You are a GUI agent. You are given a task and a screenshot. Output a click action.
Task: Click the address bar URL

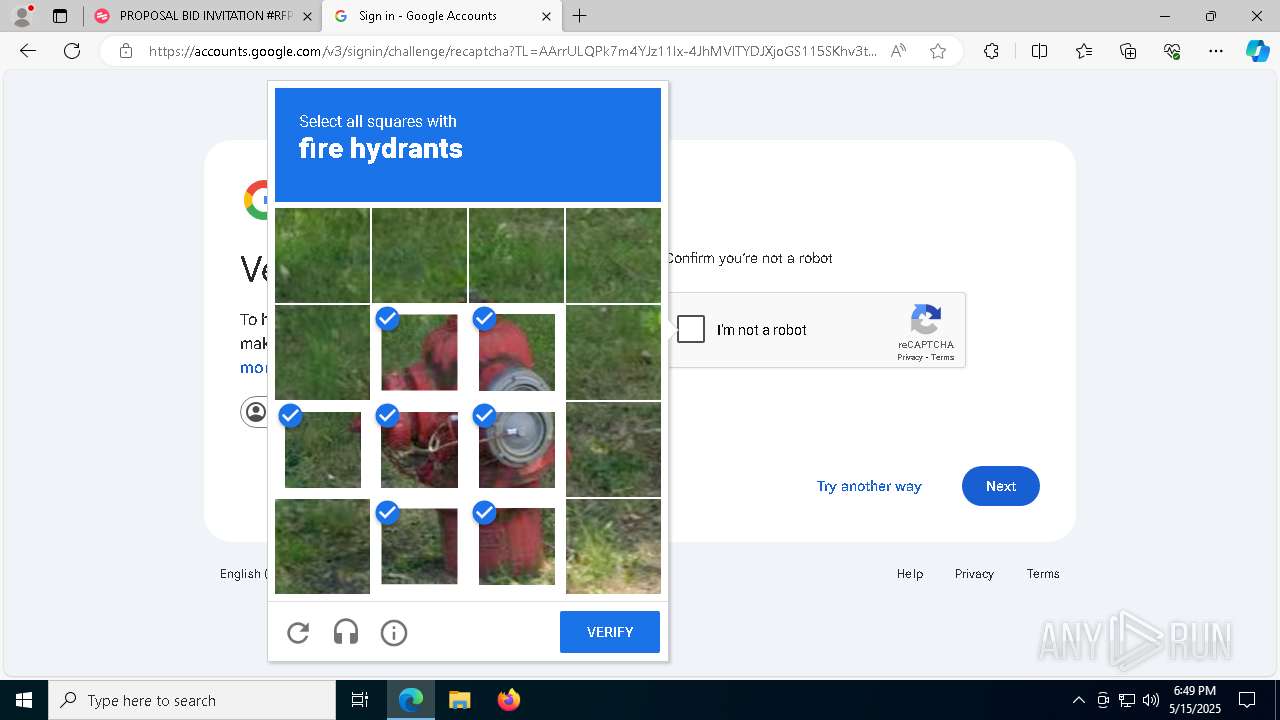coord(513,51)
